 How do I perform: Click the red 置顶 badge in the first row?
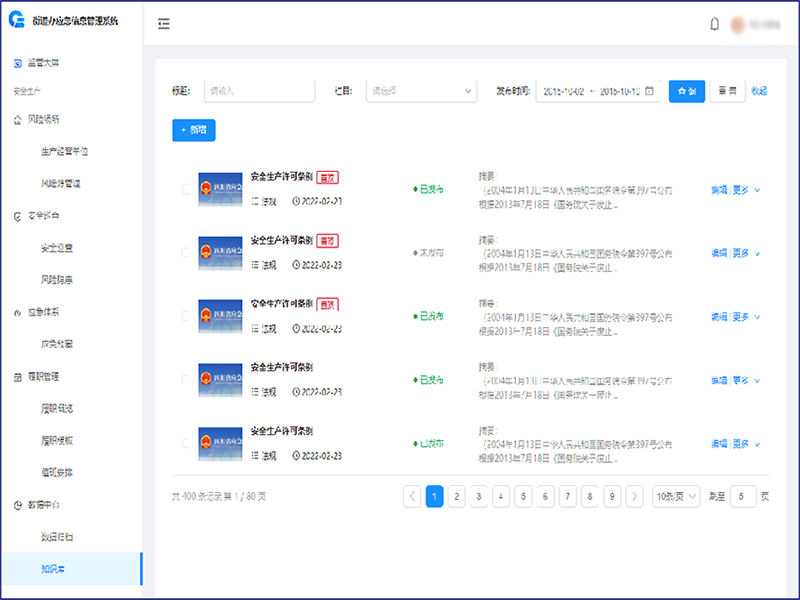[328, 178]
